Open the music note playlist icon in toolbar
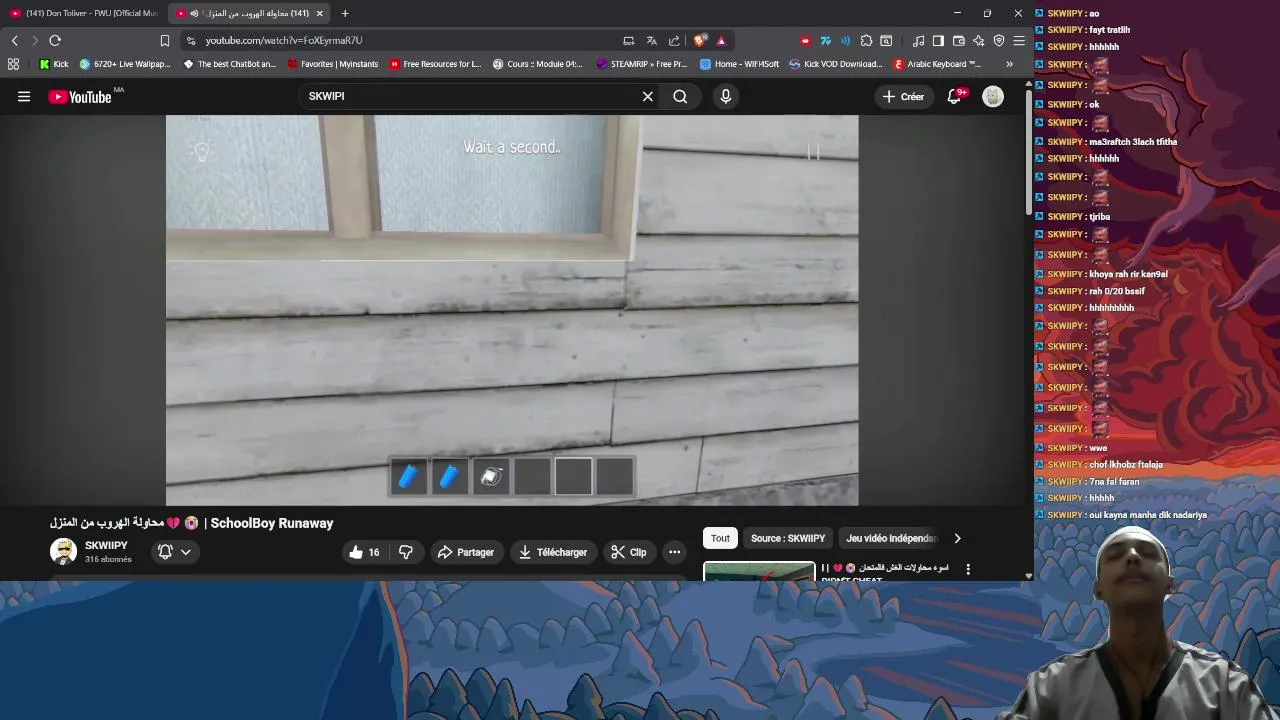 [x=918, y=40]
